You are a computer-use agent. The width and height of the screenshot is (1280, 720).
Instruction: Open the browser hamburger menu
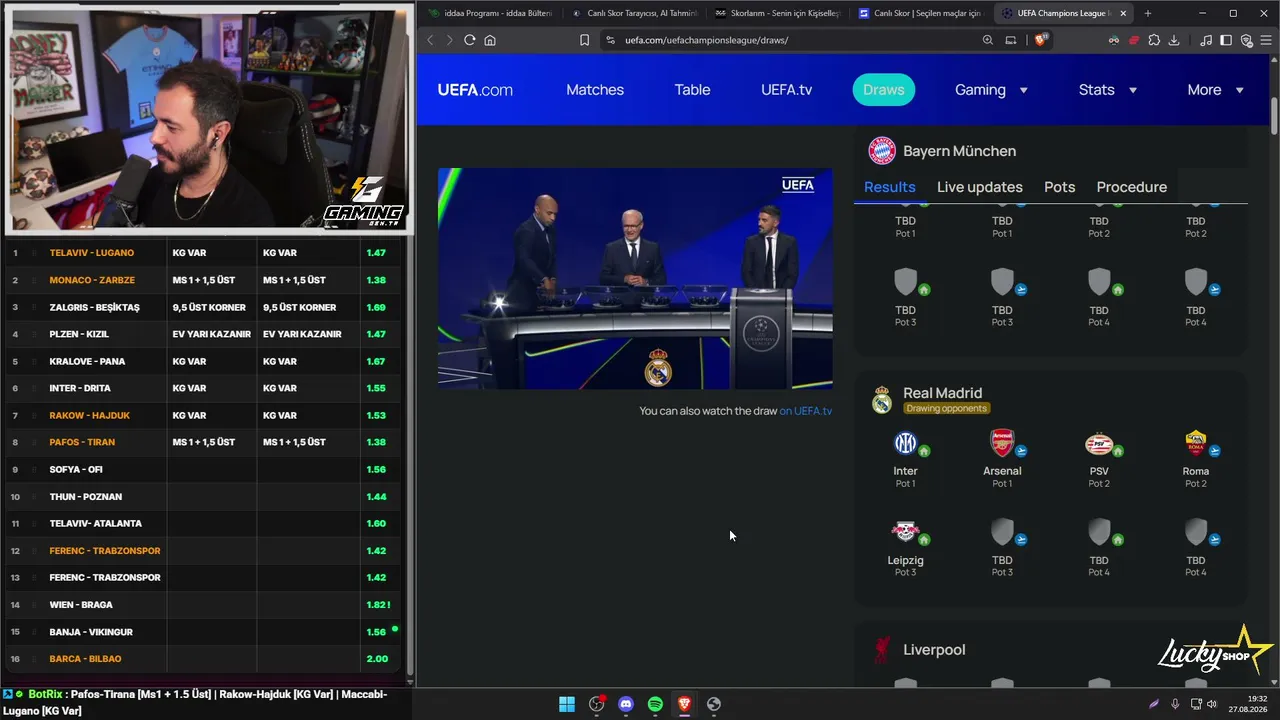pyautogui.click(x=1265, y=40)
